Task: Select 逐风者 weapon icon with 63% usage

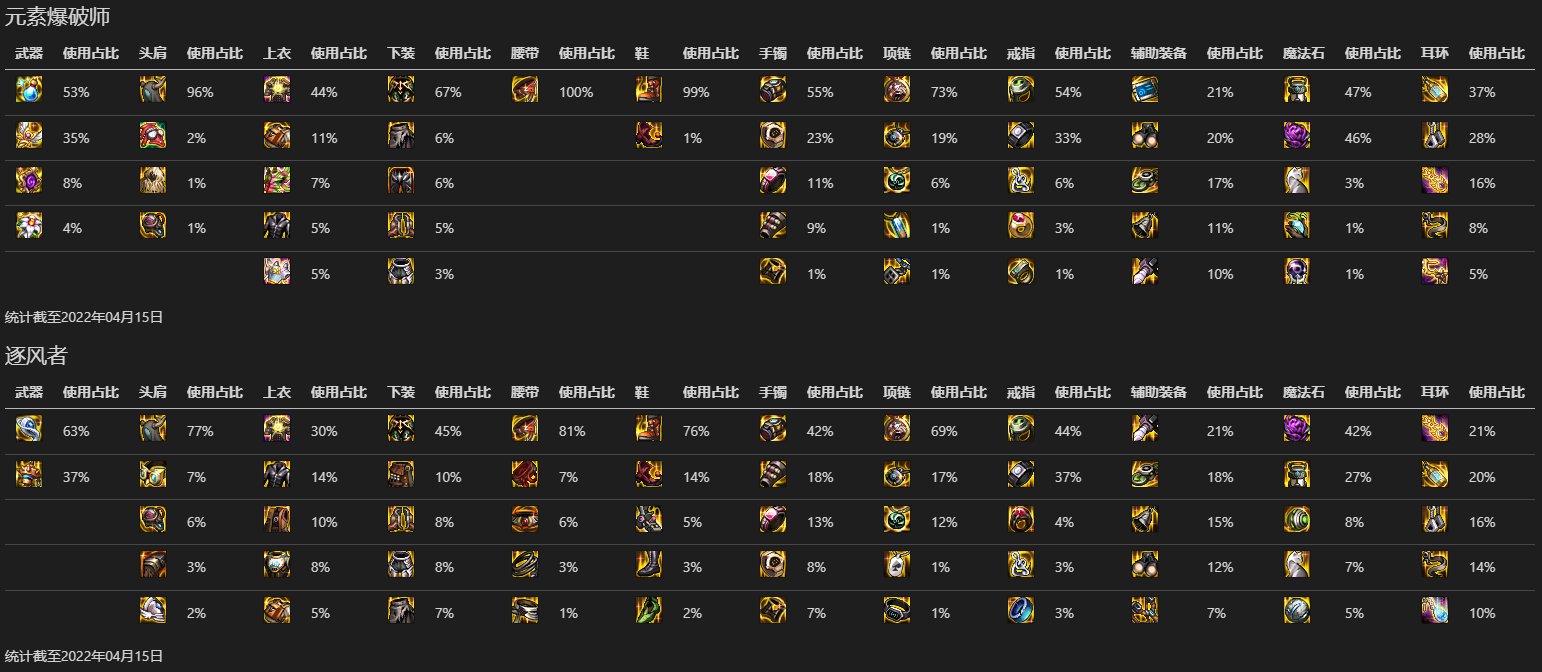Action: point(29,430)
